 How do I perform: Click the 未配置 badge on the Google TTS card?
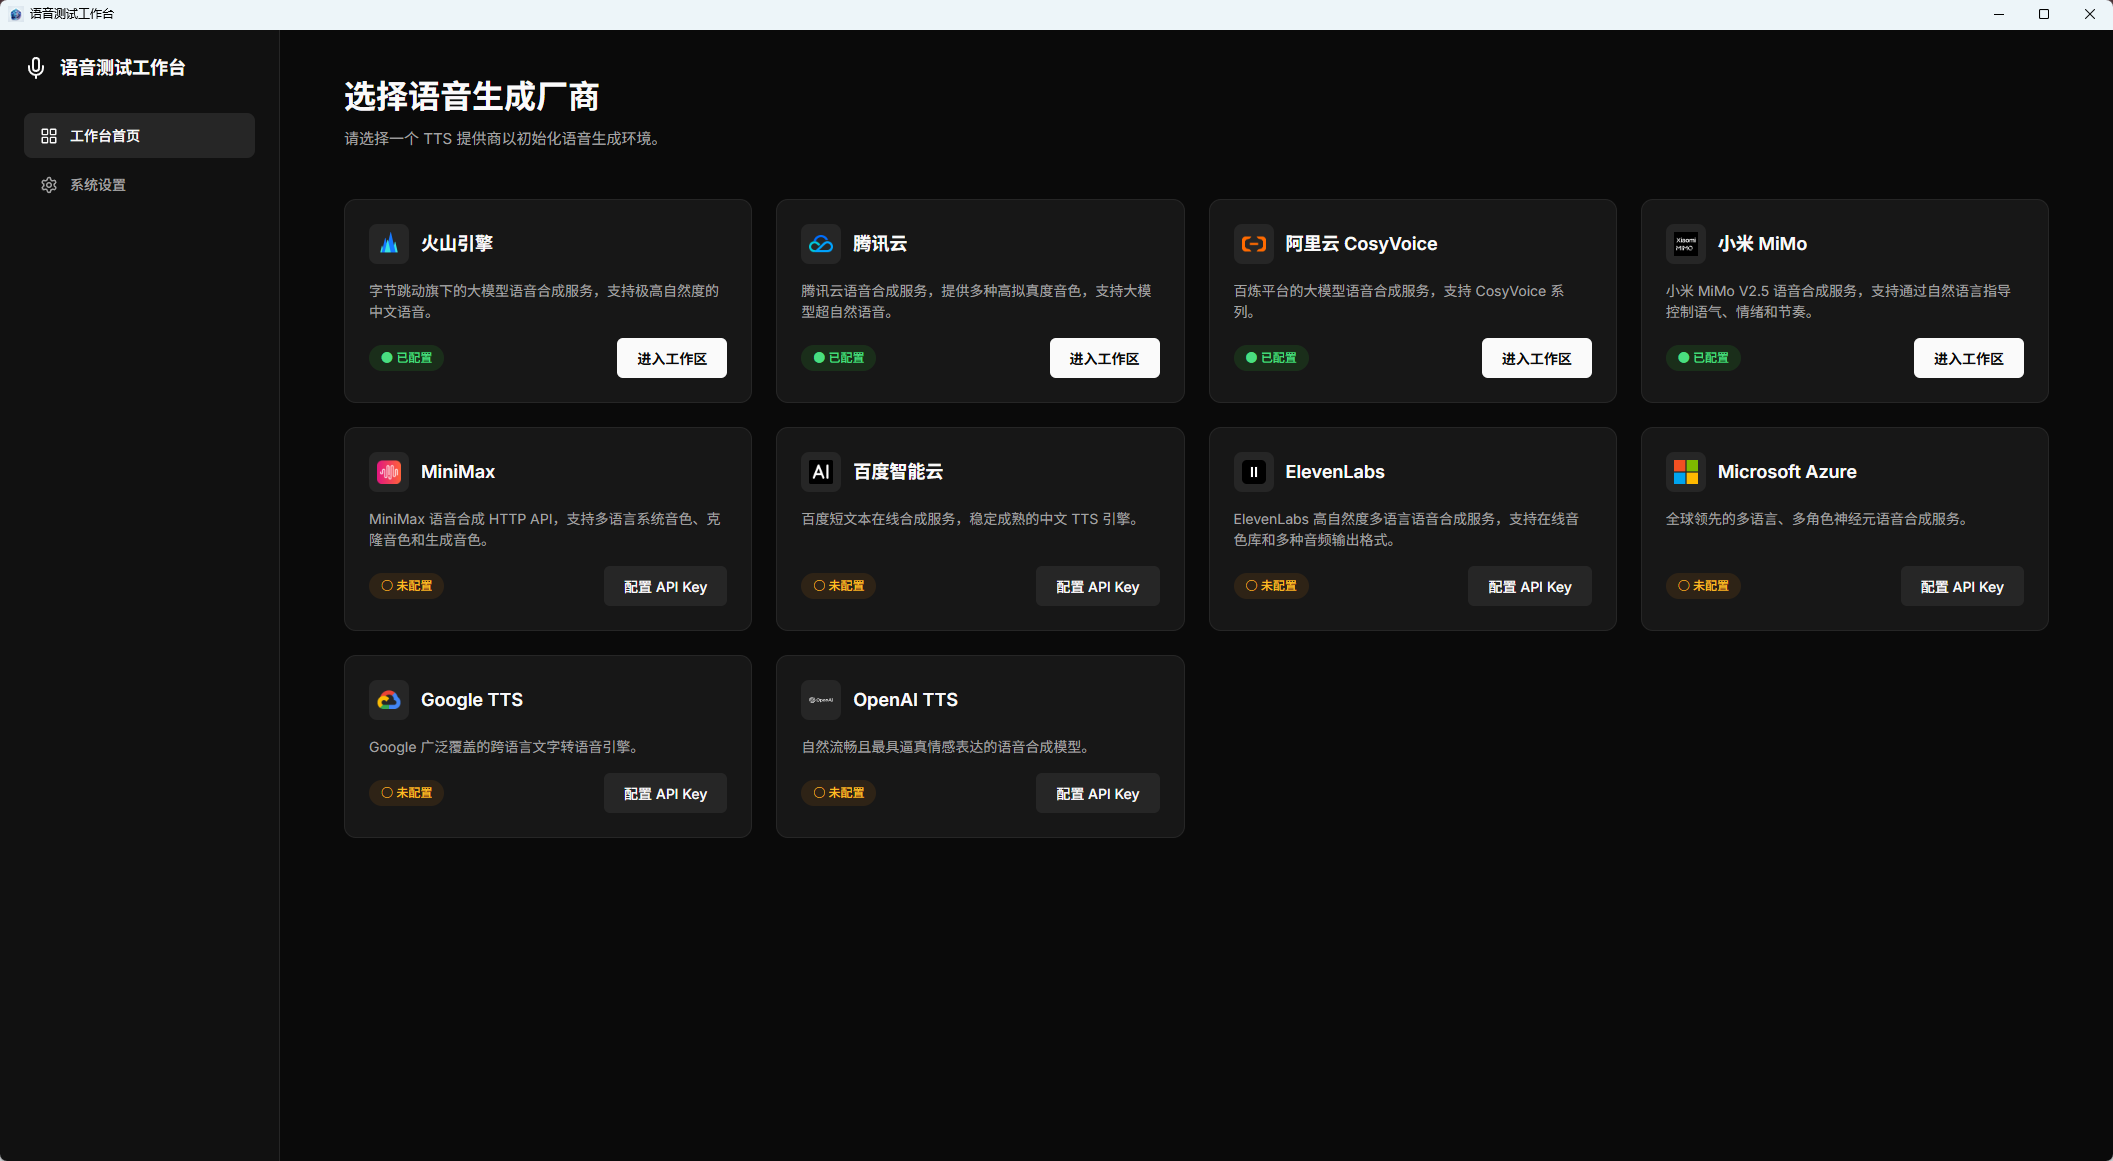point(406,793)
